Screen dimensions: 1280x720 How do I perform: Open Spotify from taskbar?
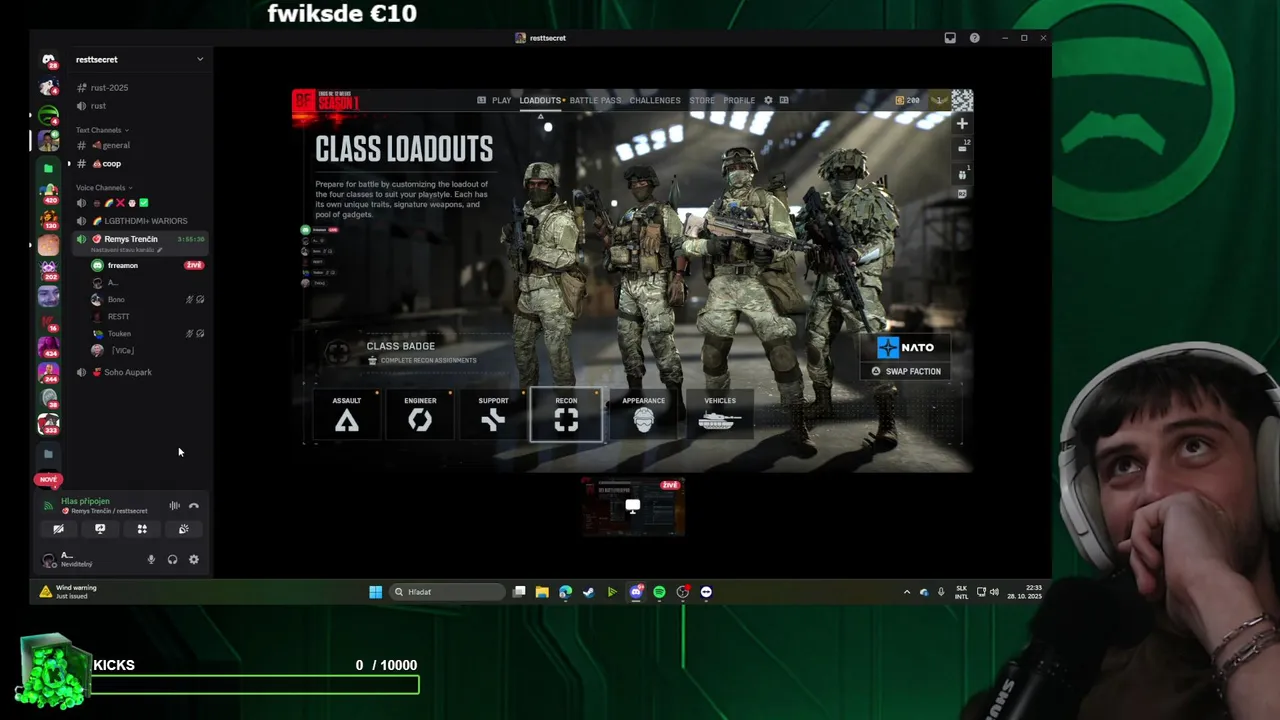(659, 592)
